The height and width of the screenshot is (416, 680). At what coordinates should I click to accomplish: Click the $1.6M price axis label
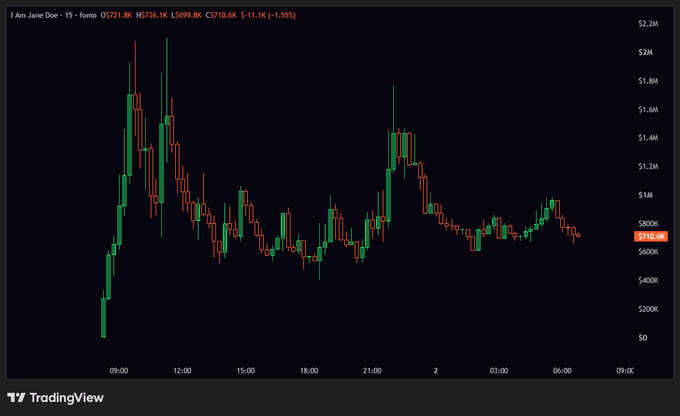click(x=648, y=109)
